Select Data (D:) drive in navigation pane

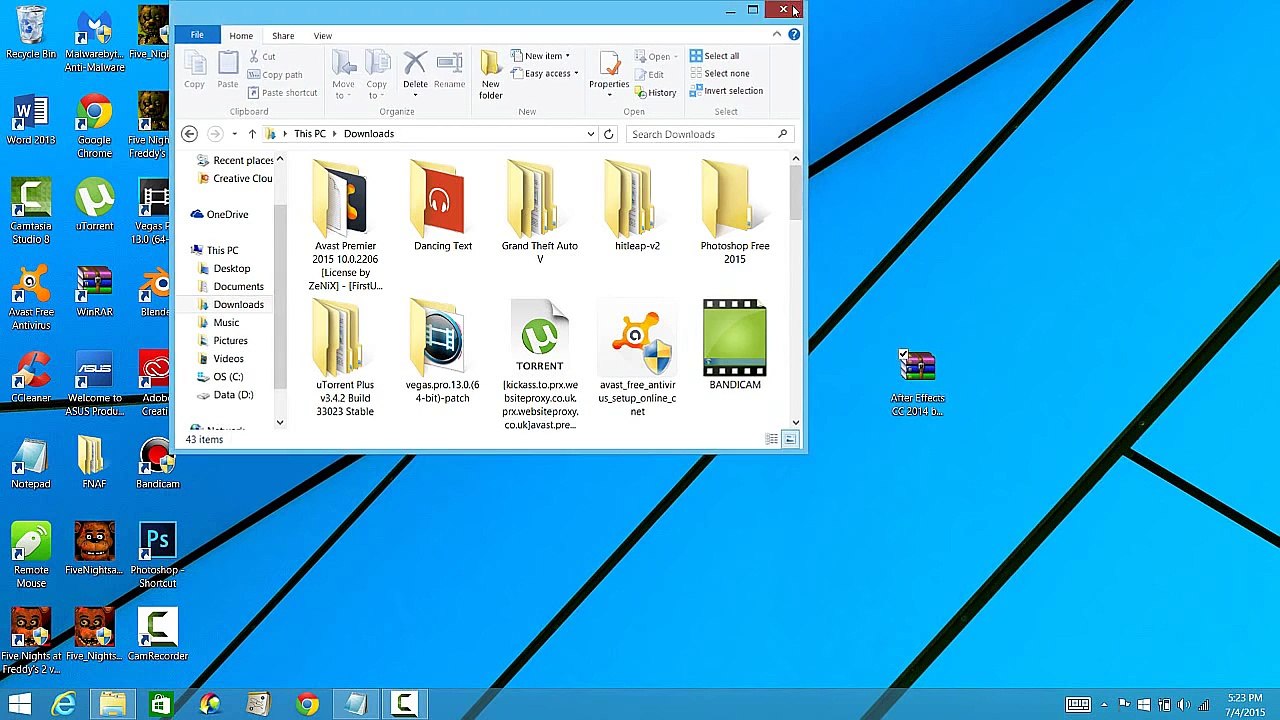coord(225,395)
